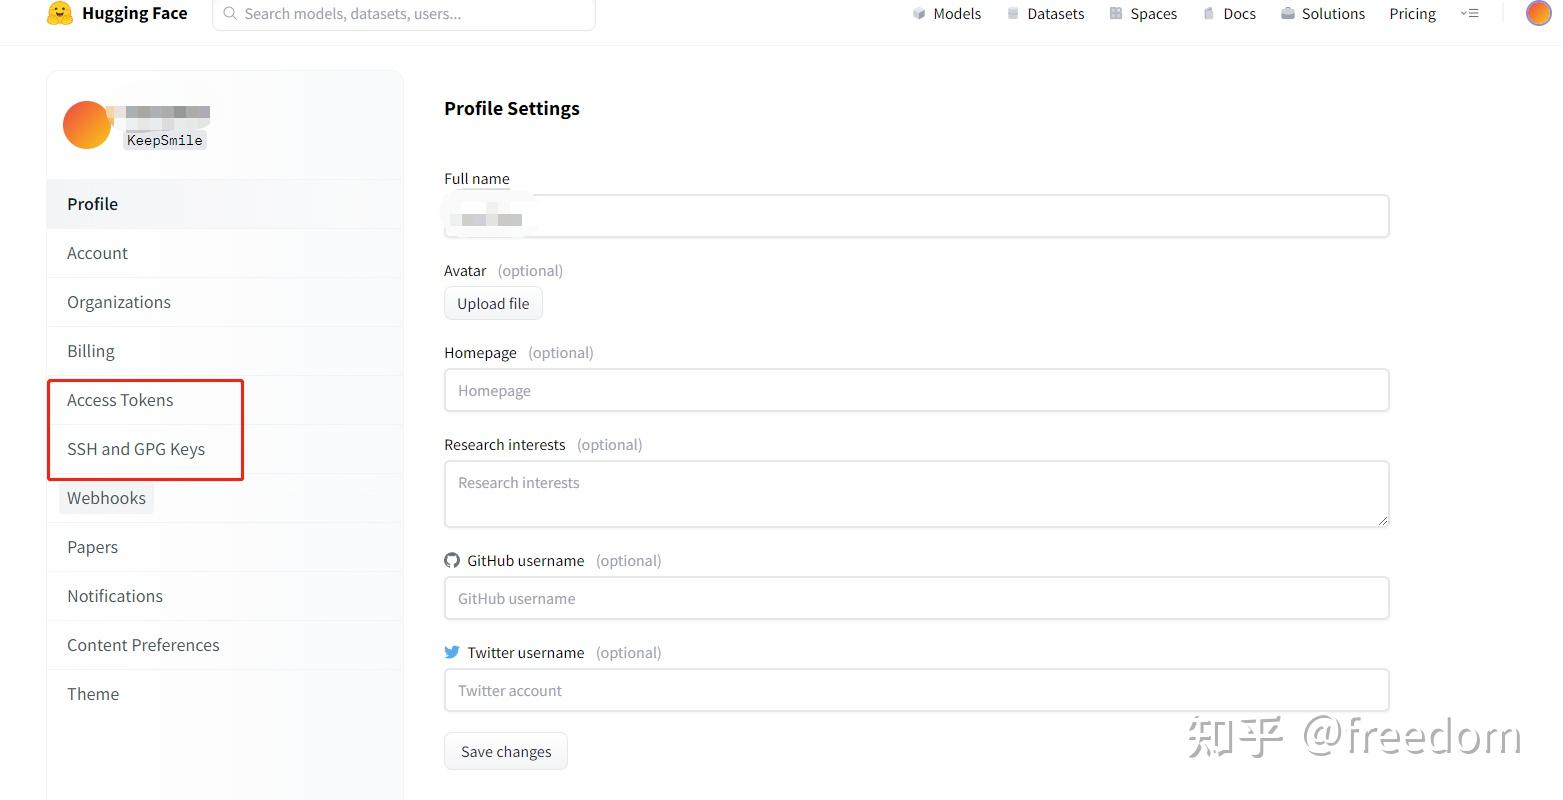This screenshot has height=800, width=1563.
Task: Open Models via its cube icon
Action: [x=919, y=14]
